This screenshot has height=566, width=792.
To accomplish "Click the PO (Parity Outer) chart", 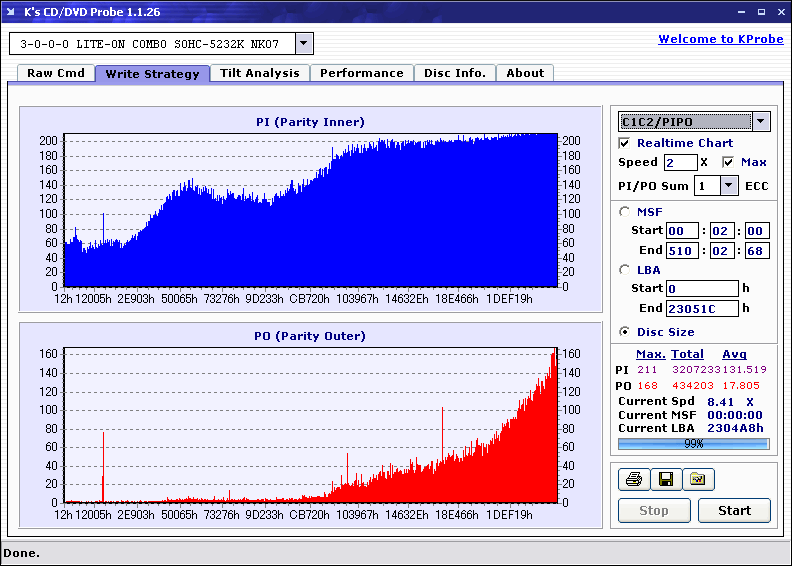I will tap(311, 425).
